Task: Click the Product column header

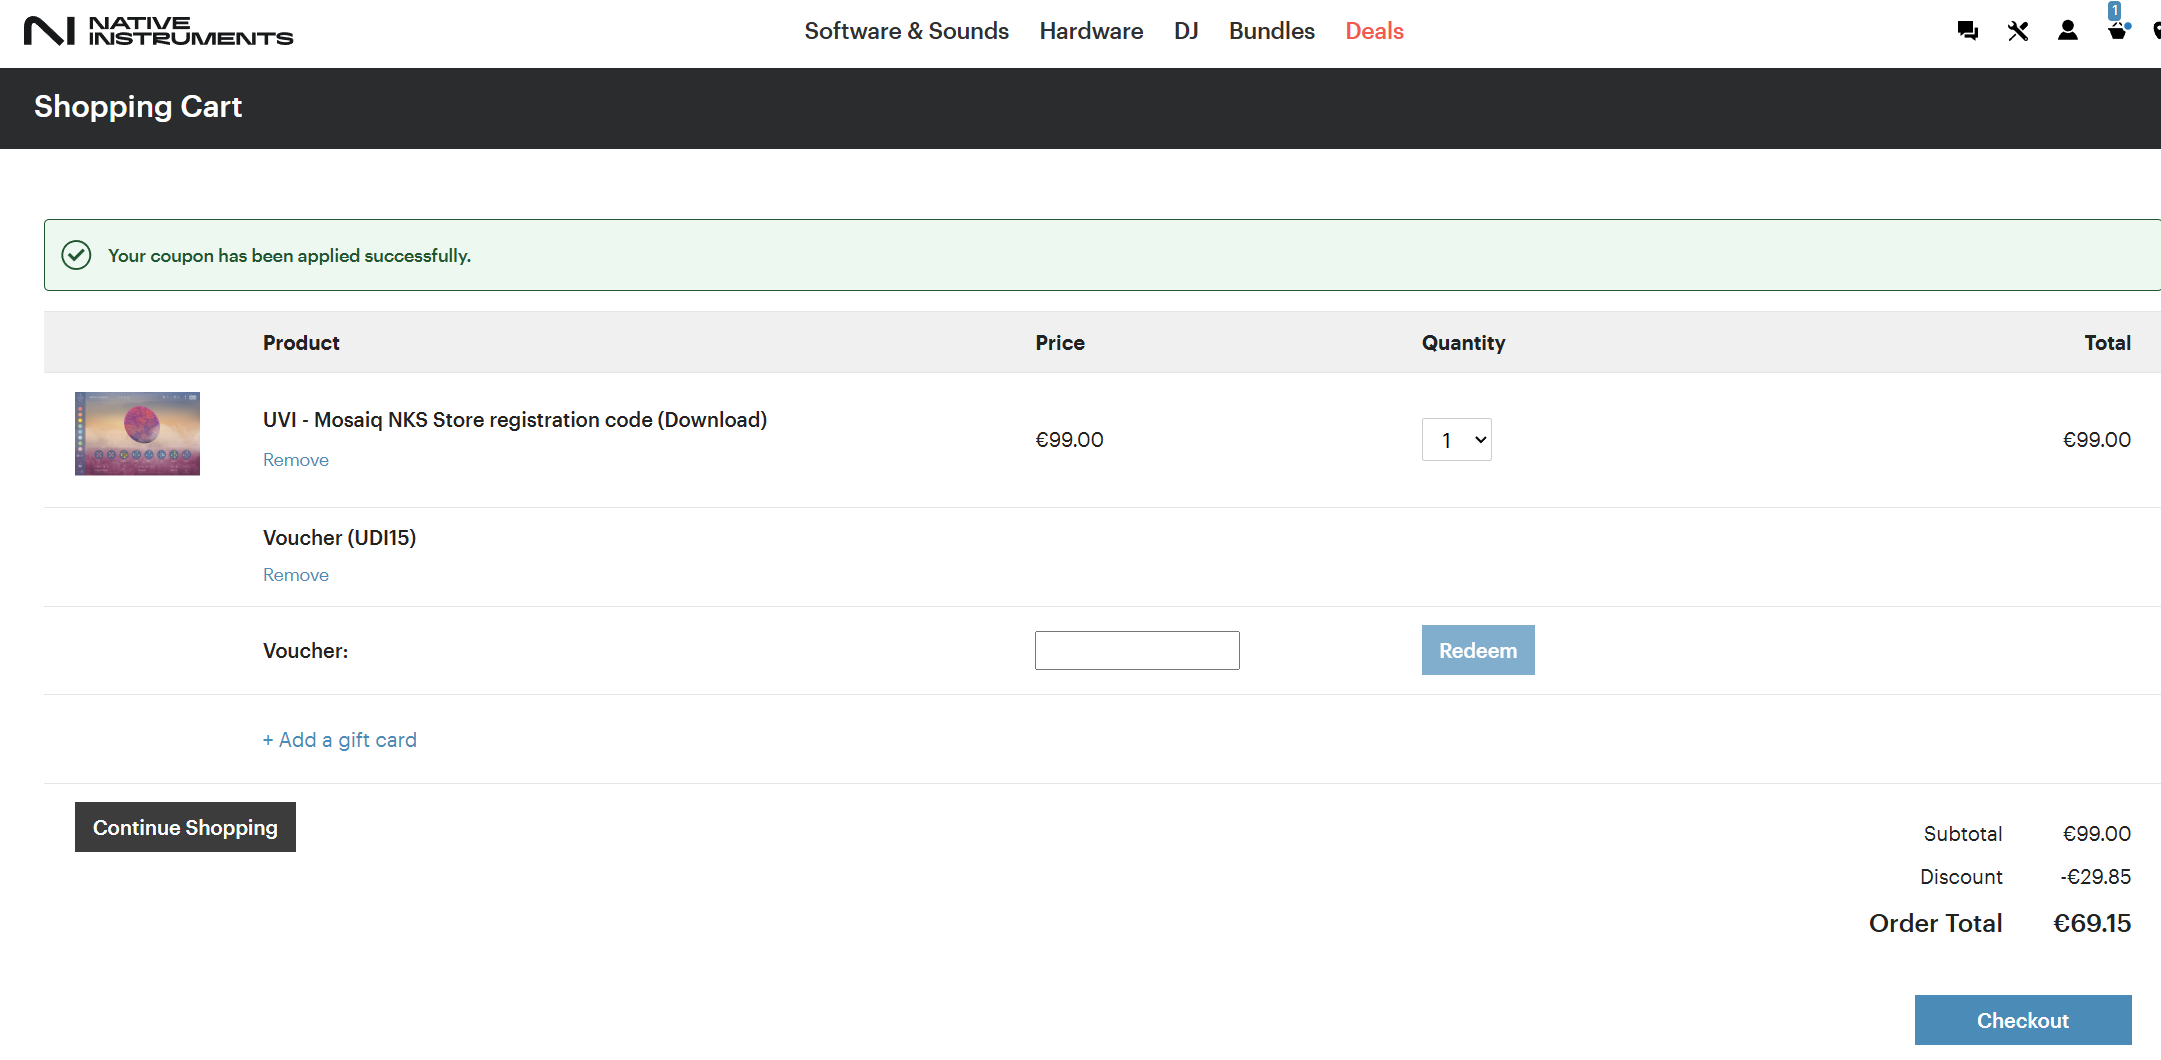Action: [x=301, y=343]
